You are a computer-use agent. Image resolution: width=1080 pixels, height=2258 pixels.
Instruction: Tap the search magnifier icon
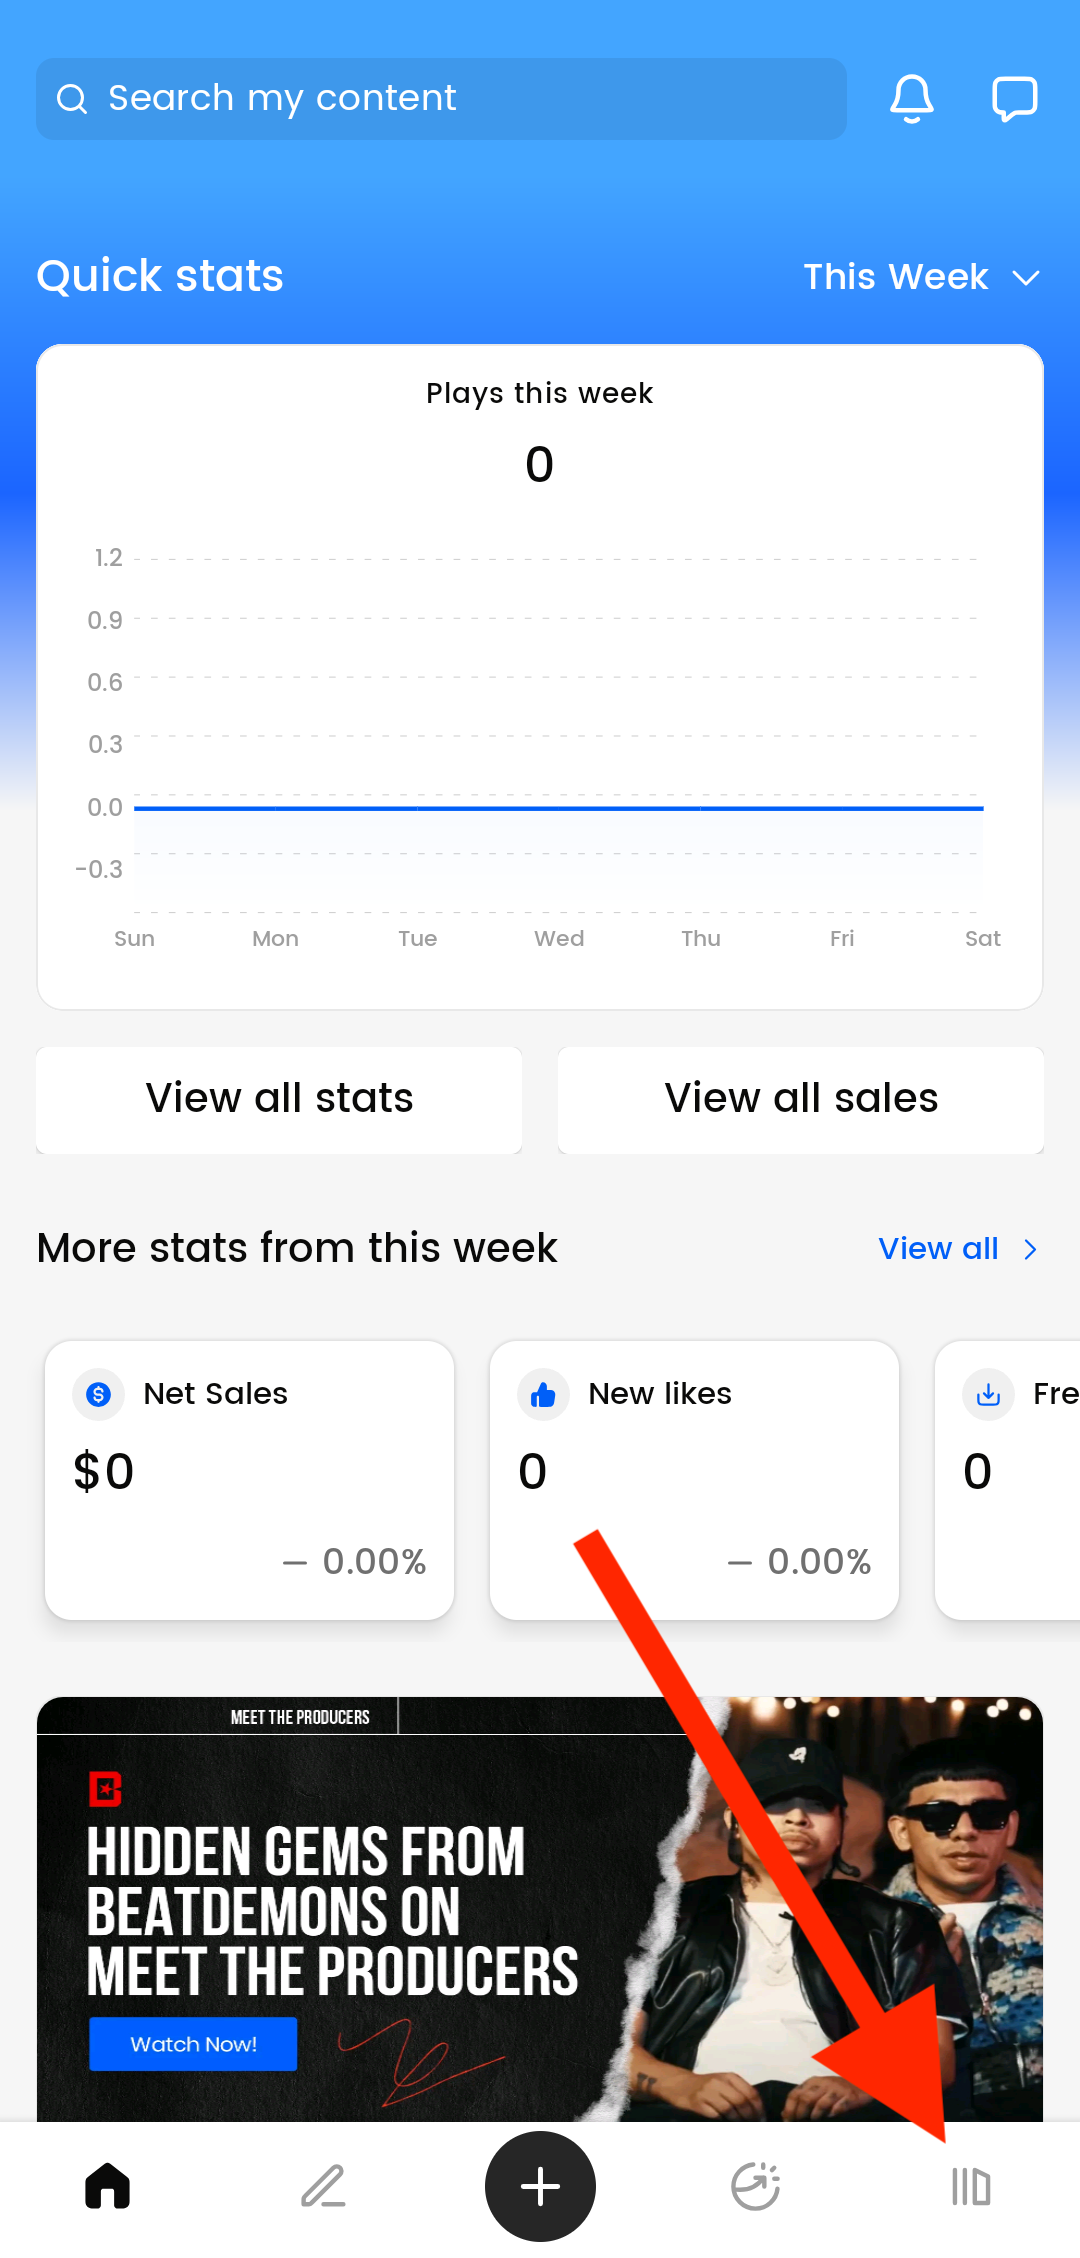tap(72, 99)
